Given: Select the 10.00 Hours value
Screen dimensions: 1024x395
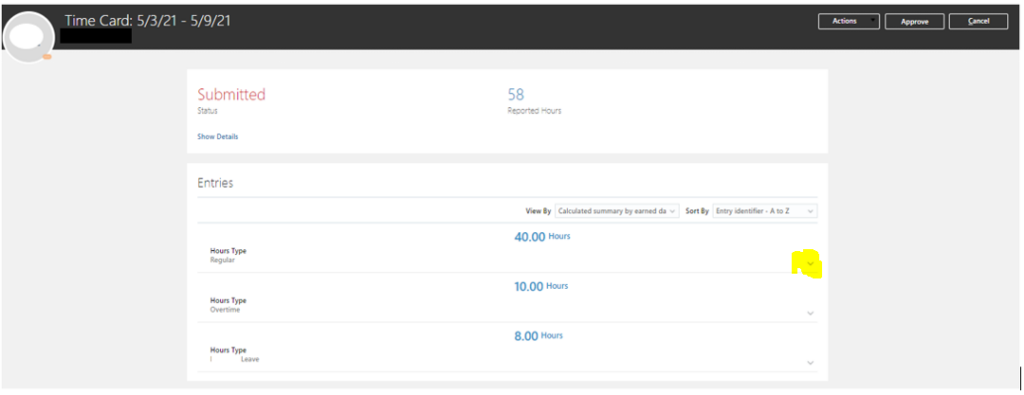Looking at the screenshot, I should coord(541,287).
